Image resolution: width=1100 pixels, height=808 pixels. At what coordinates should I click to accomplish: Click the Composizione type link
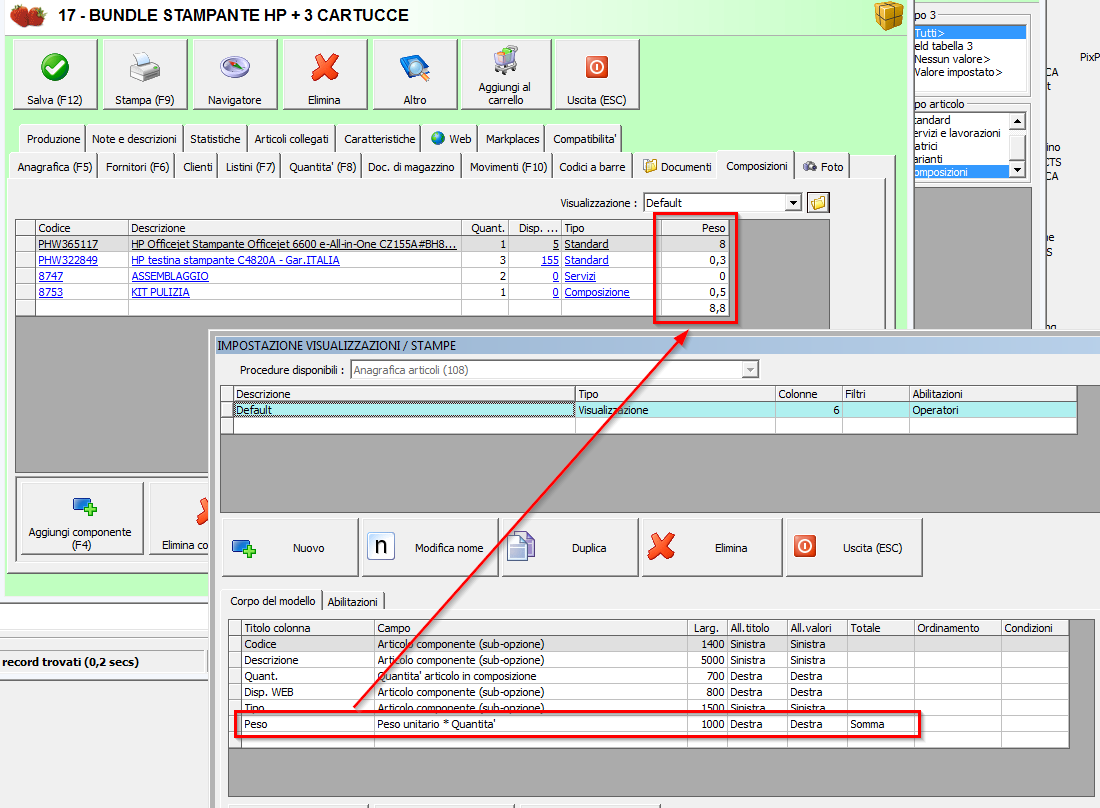(x=596, y=292)
